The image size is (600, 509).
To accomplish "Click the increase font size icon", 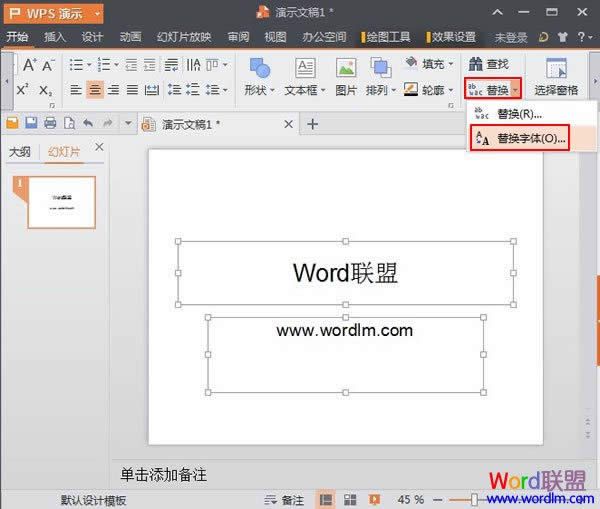I will 29,65.
